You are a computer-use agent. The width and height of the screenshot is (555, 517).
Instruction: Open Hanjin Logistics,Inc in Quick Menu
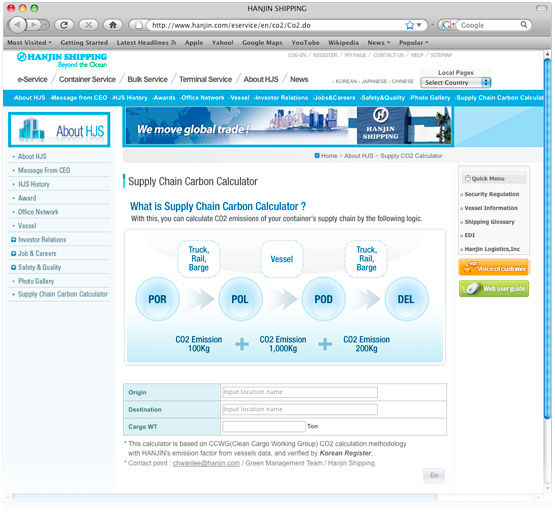click(492, 249)
